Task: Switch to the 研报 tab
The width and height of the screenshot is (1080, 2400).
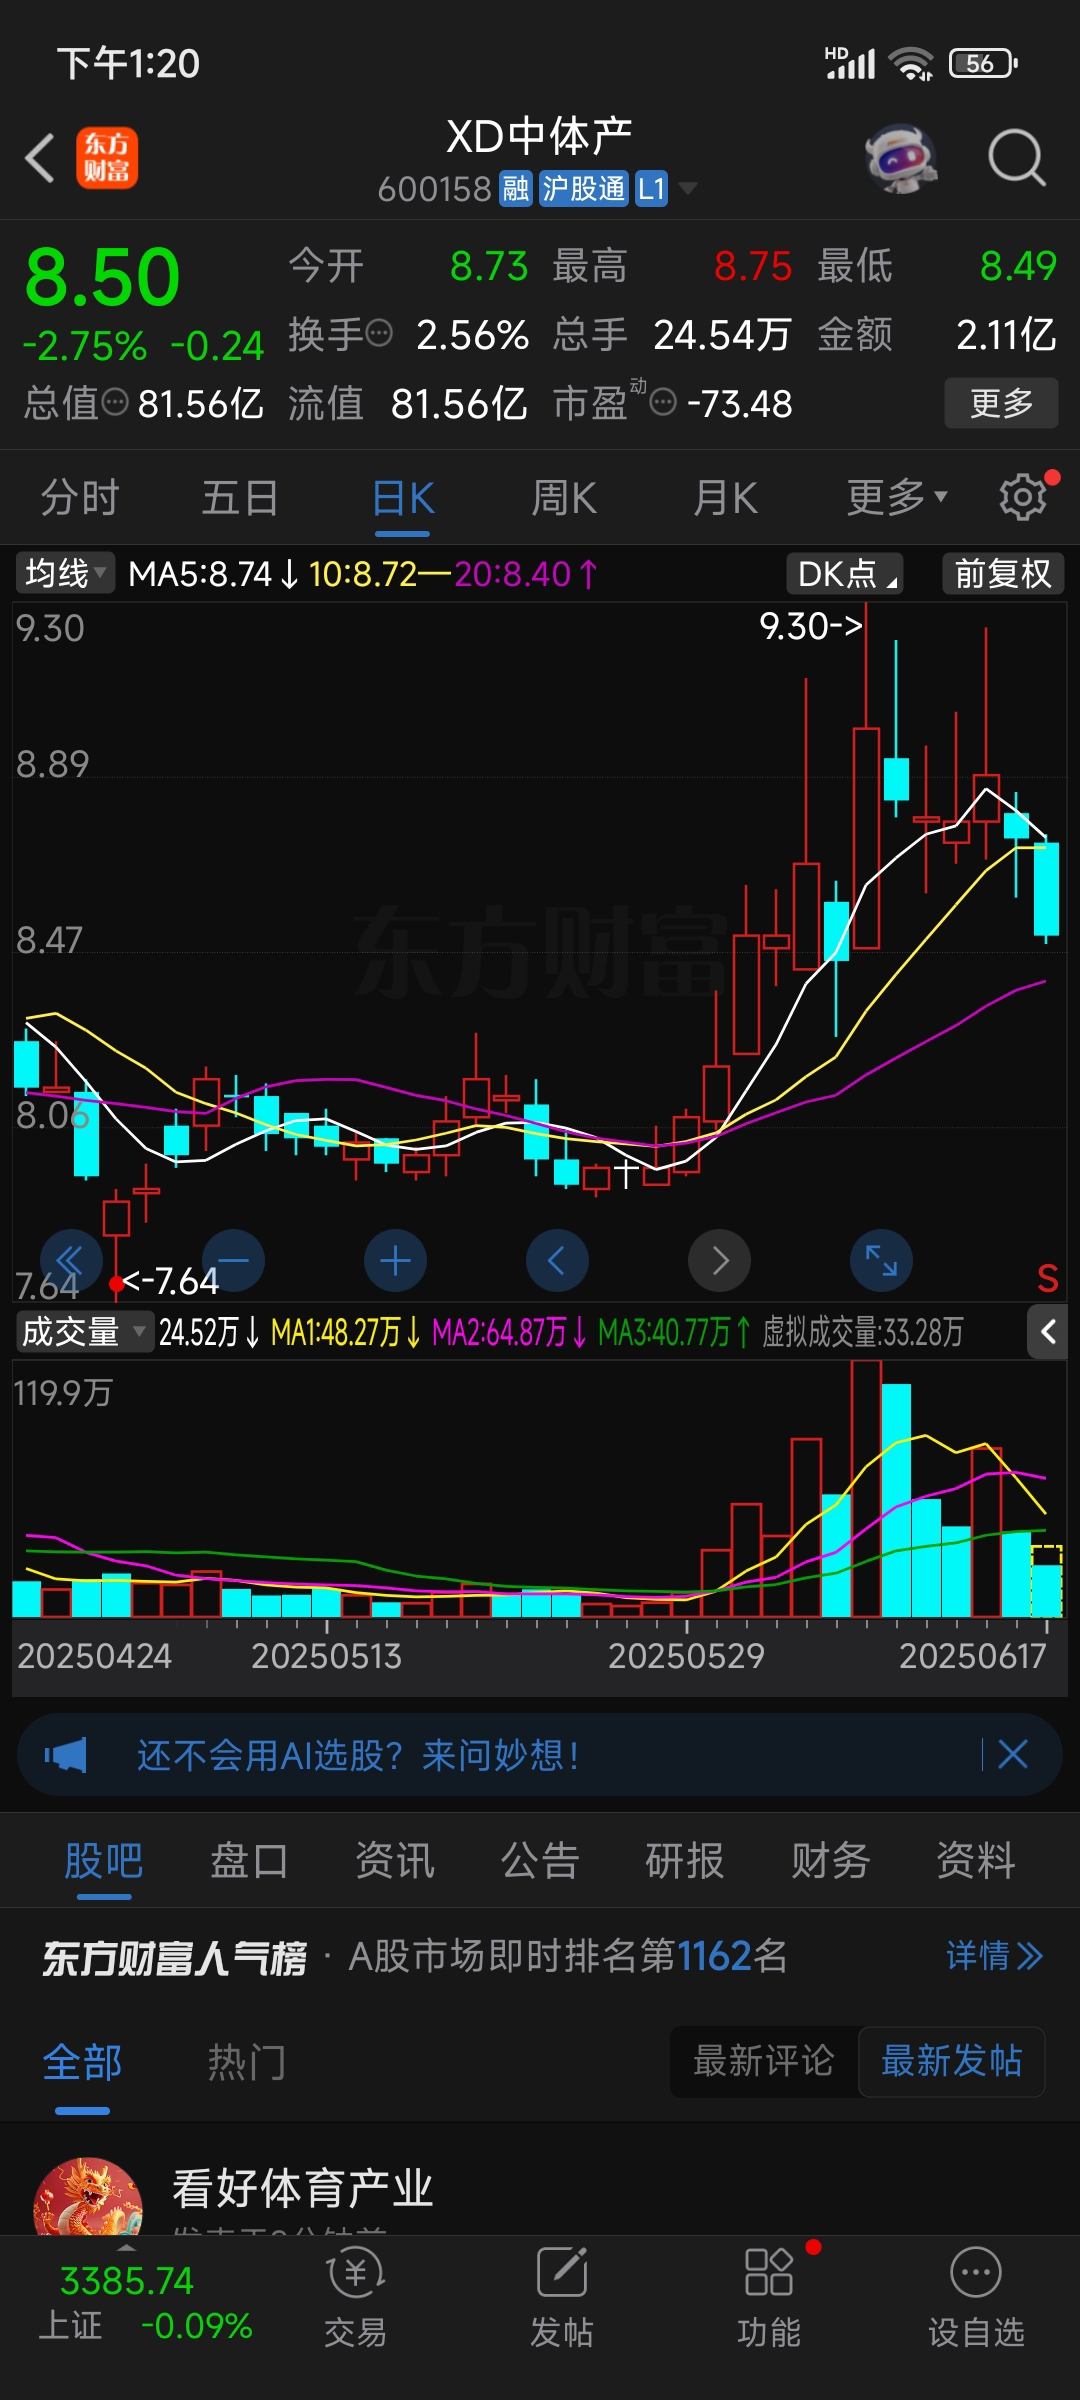Action: coord(685,1861)
